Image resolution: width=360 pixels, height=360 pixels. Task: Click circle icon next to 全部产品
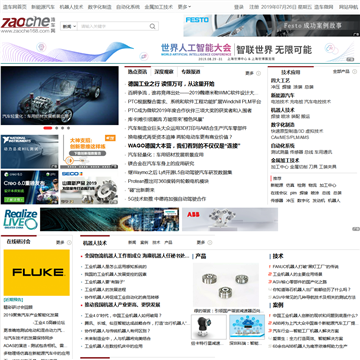pos(355,72)
